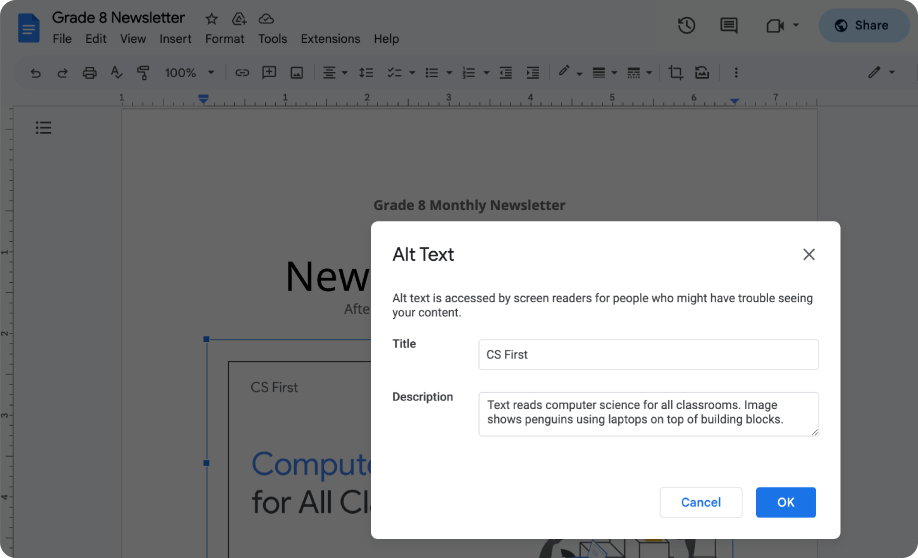Viewport: 918px width, 558px height.
Task: Increase the indent
Action: 533,73
